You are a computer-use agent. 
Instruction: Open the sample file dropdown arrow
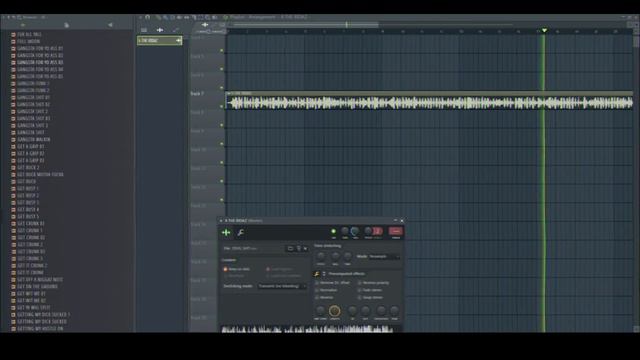305,248
